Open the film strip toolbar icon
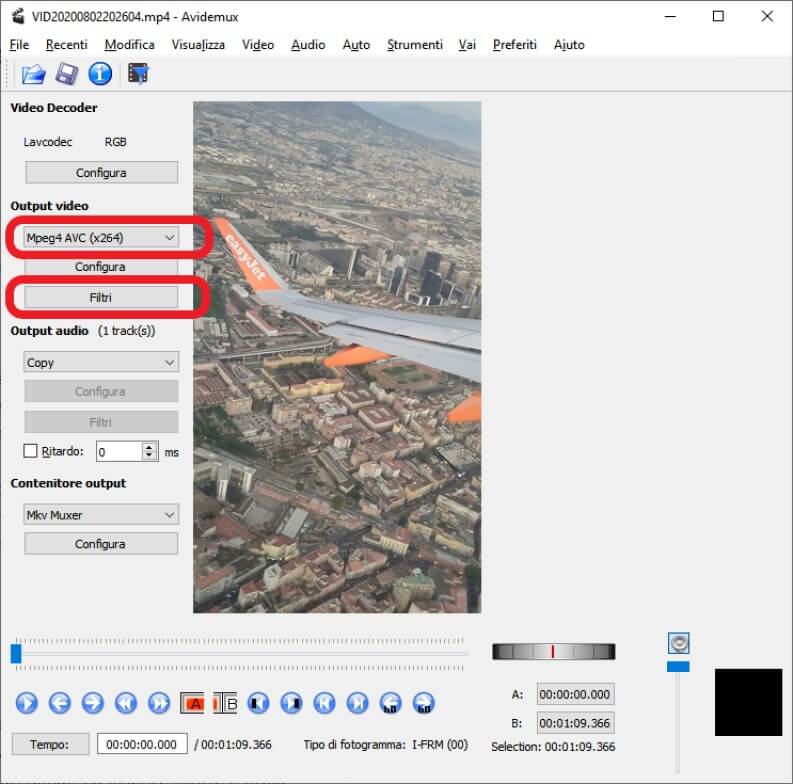Screen dimensions: 793x784 click(138, 74)
